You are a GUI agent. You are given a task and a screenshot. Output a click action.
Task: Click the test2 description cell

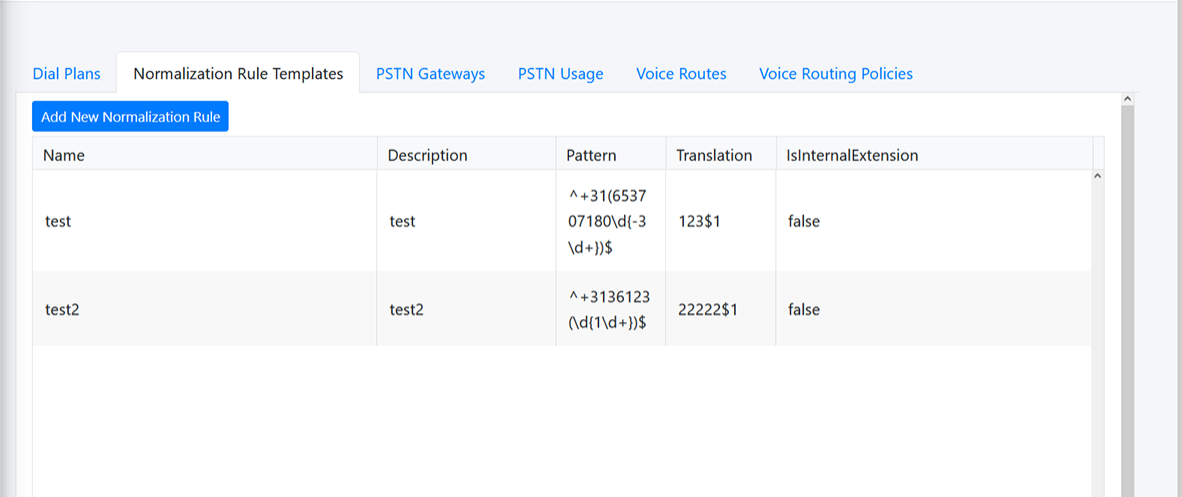coord(406,310)
